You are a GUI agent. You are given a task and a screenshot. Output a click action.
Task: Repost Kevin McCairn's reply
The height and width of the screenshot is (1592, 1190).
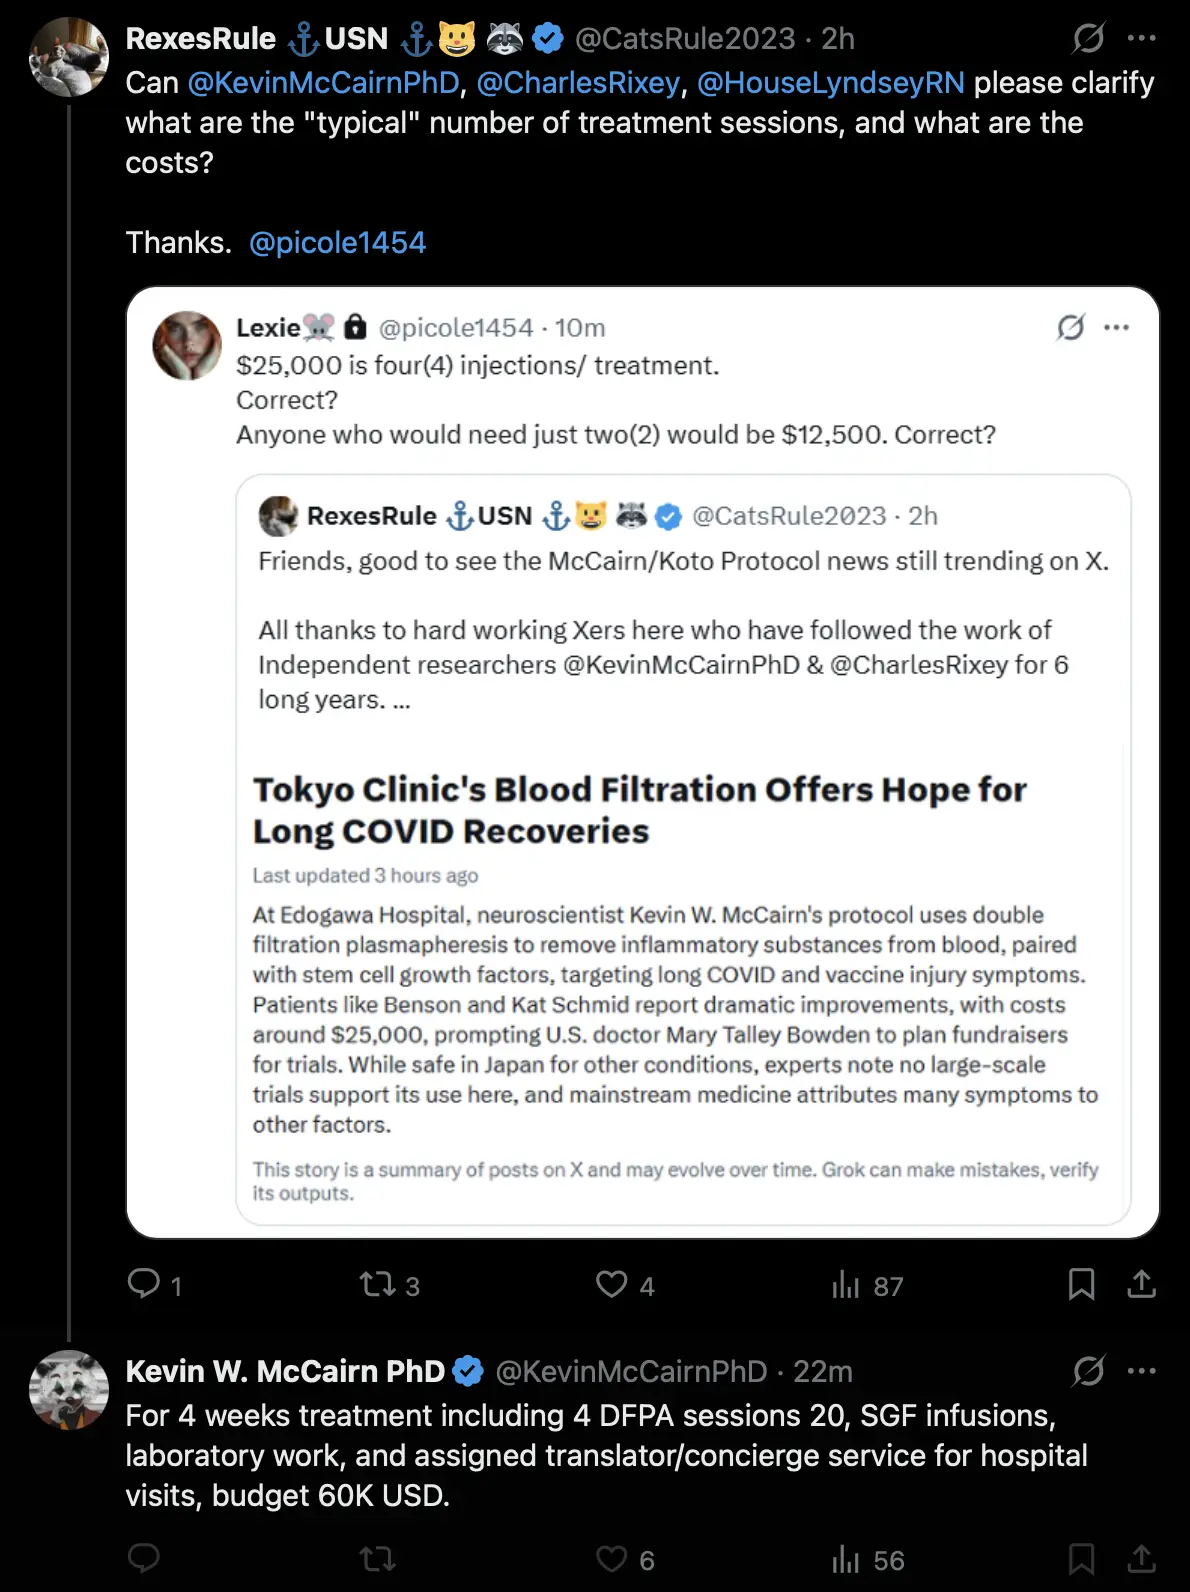(378, 1558)
